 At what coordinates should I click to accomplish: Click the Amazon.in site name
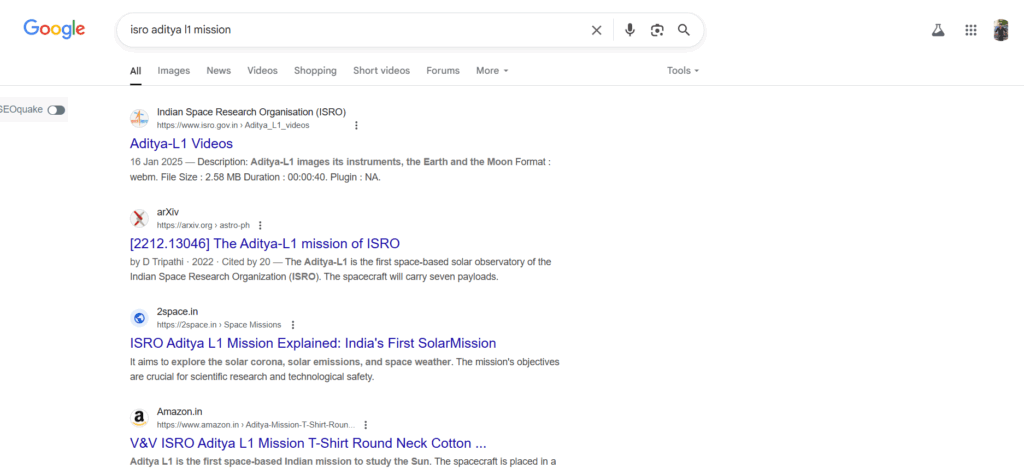180,411
